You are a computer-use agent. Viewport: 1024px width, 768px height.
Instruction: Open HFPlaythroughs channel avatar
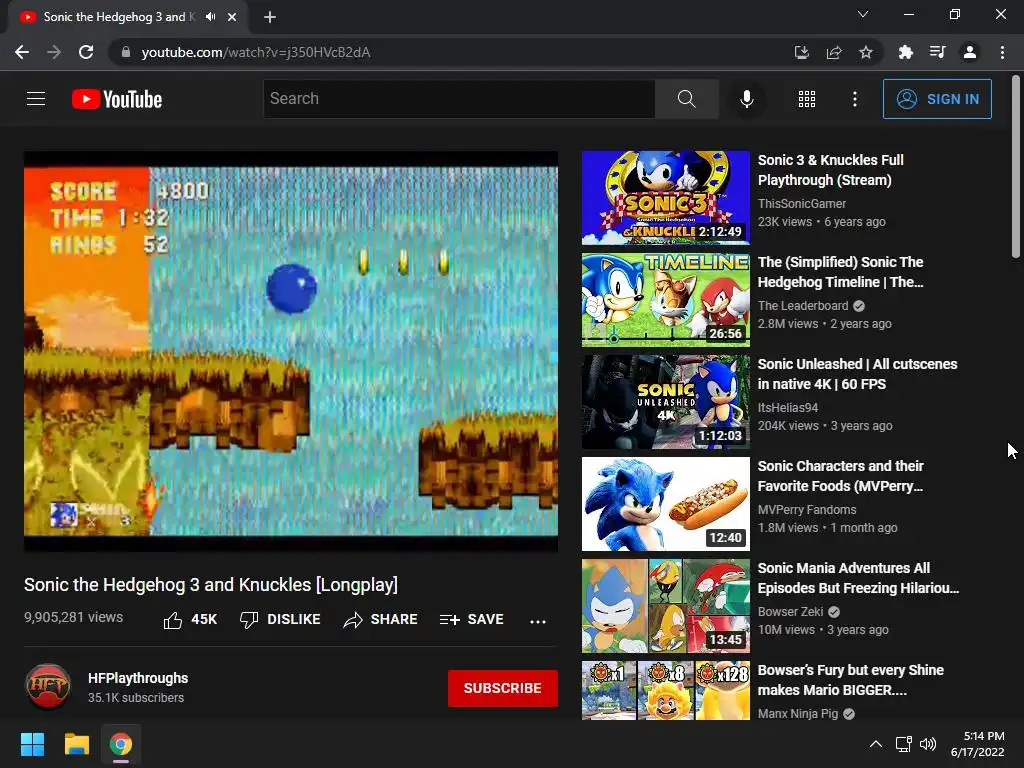click(x=48, y=686)
